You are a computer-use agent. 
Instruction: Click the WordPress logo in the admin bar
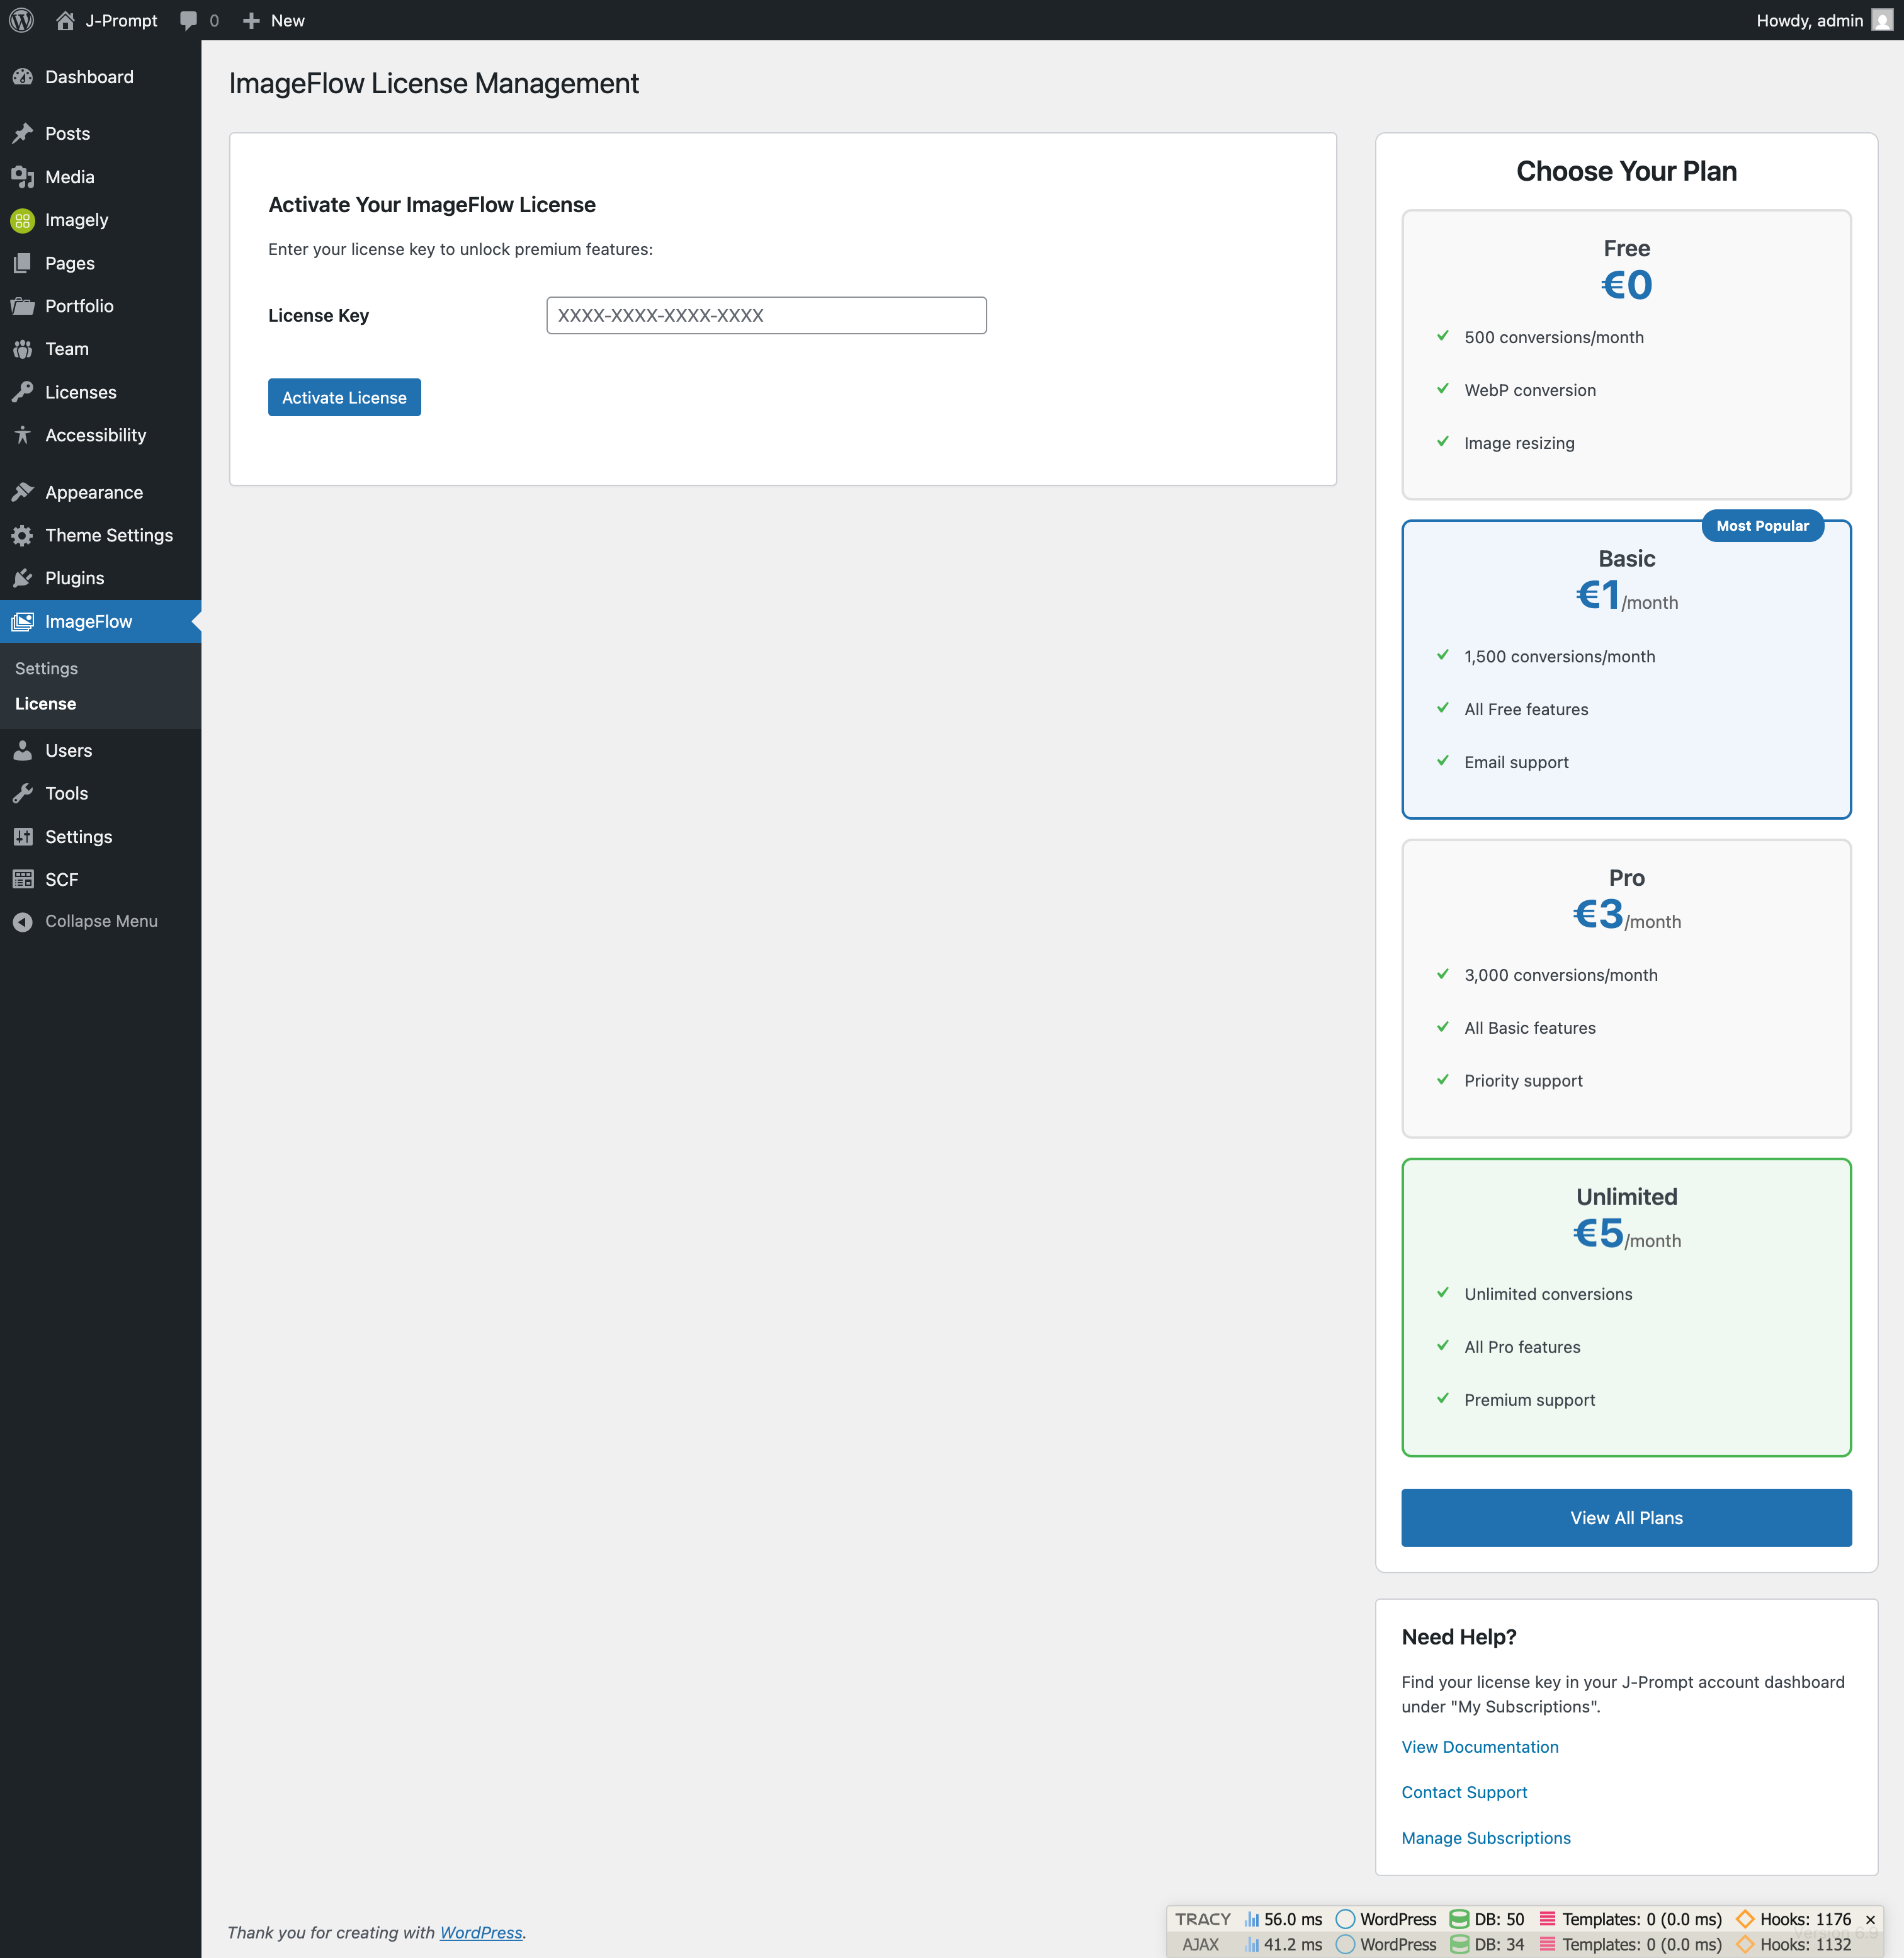(x=21, y=20)
